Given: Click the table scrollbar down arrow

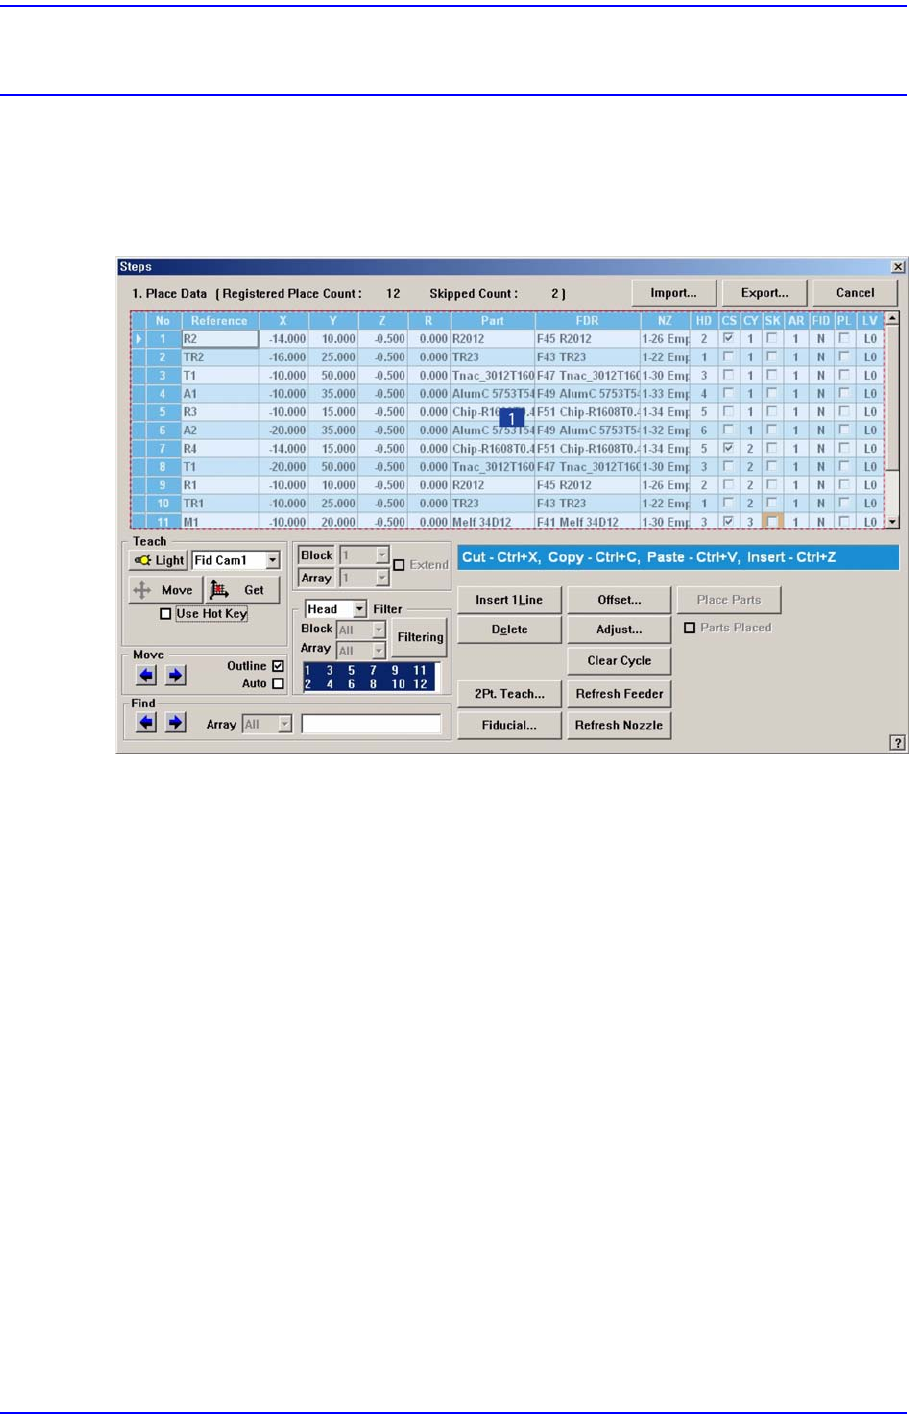Looking at the screenshot, I should pos(892,522).
